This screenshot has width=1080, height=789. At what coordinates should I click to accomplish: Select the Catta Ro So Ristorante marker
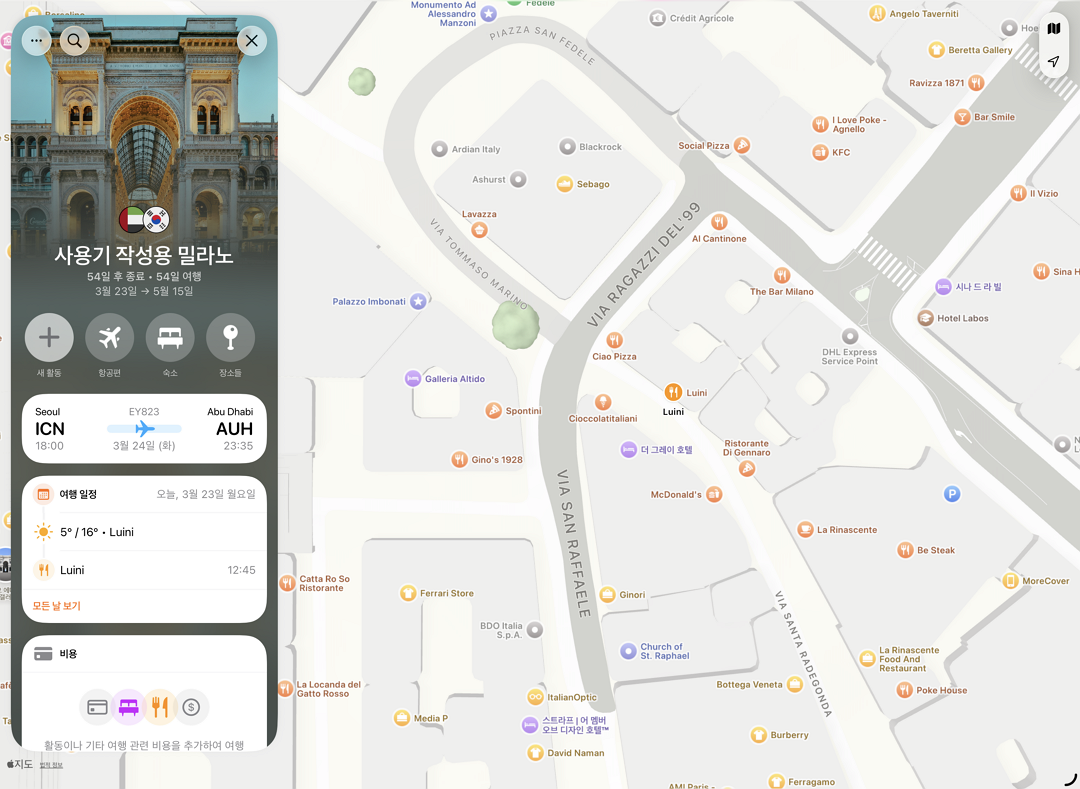point(287,583)
